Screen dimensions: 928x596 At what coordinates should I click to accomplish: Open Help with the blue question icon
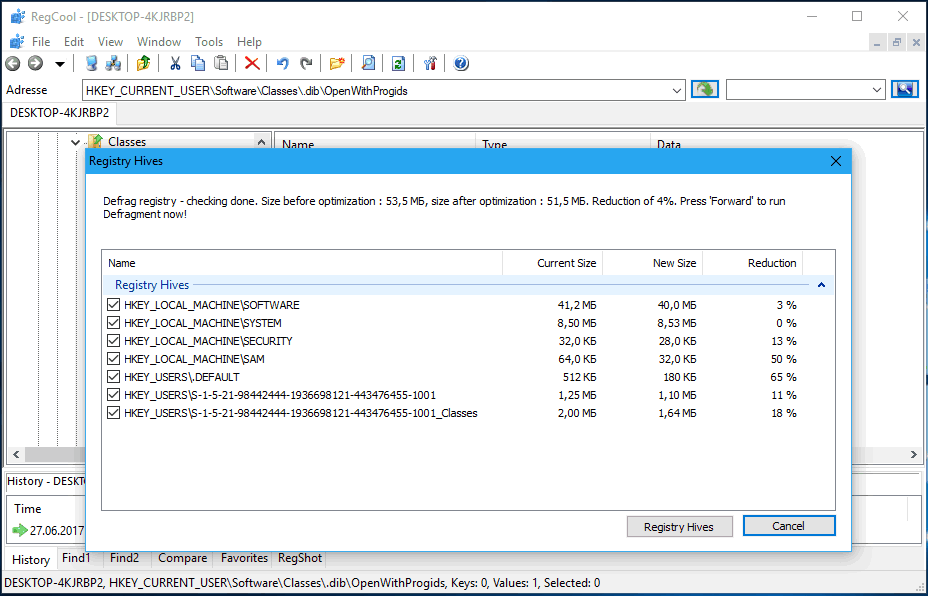pyautogui.click(x=461, y=63)
